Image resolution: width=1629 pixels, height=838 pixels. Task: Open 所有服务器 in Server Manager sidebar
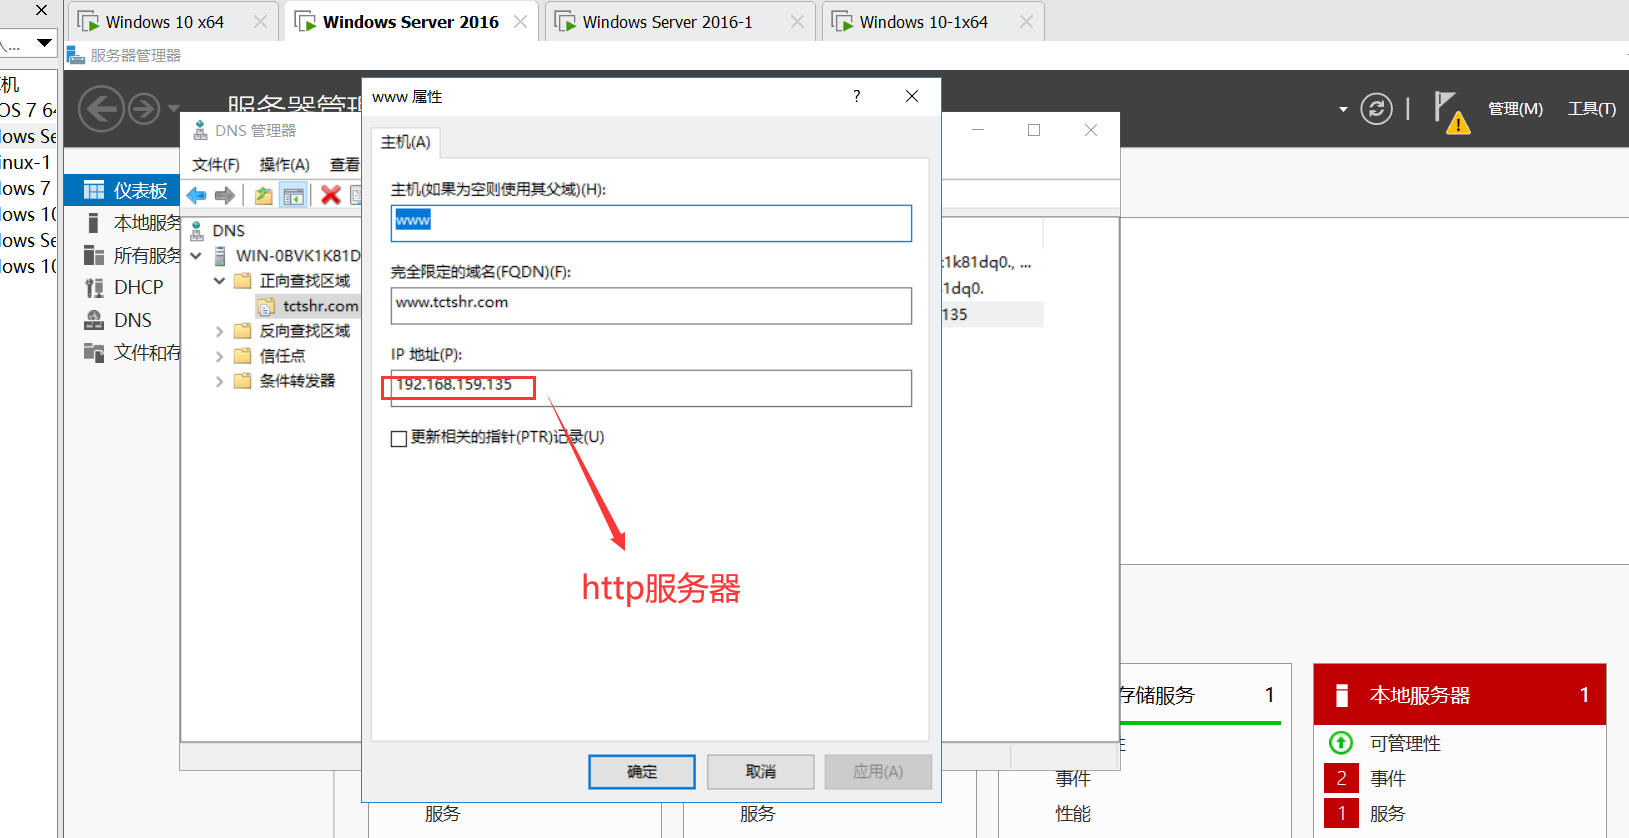123,255
